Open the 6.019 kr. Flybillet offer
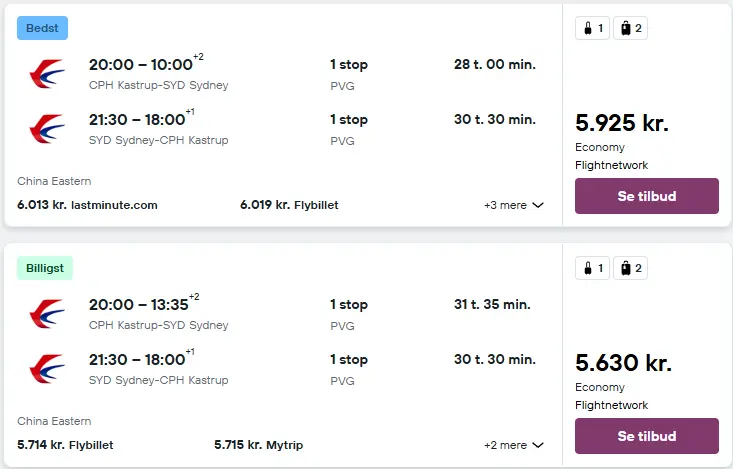Screen dimensions: 733x469 point(289,205)
